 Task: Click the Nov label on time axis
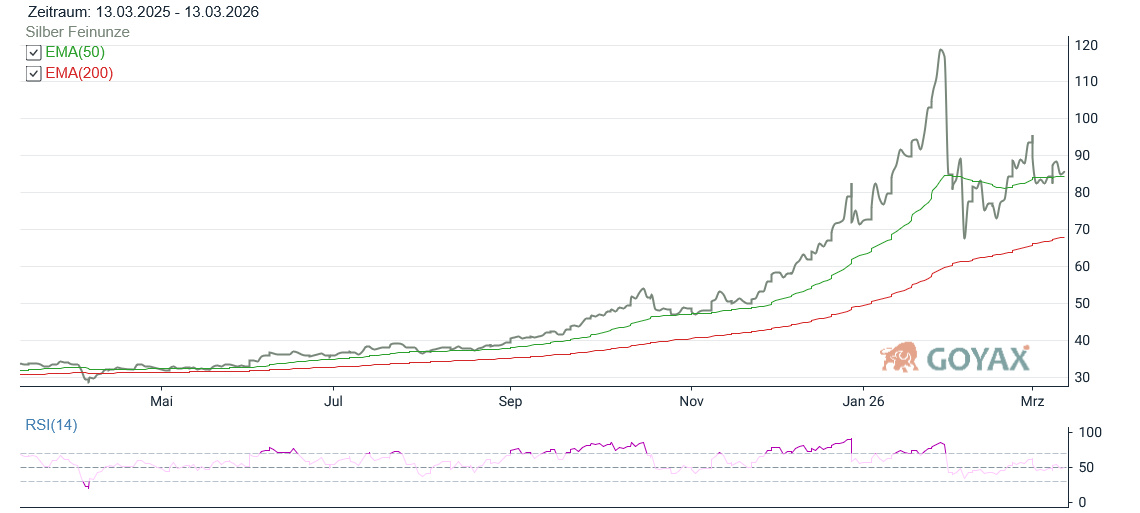(x=691, y=402)
